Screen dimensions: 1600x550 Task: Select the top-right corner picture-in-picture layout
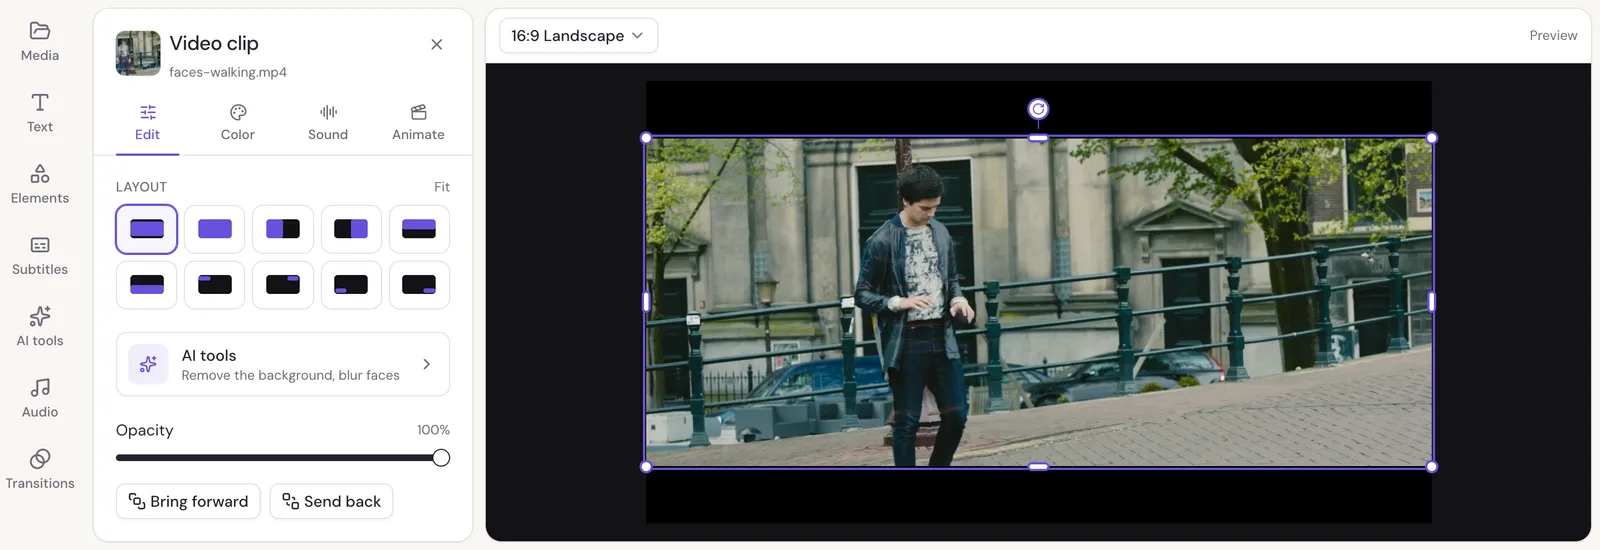tap(283, 285)
